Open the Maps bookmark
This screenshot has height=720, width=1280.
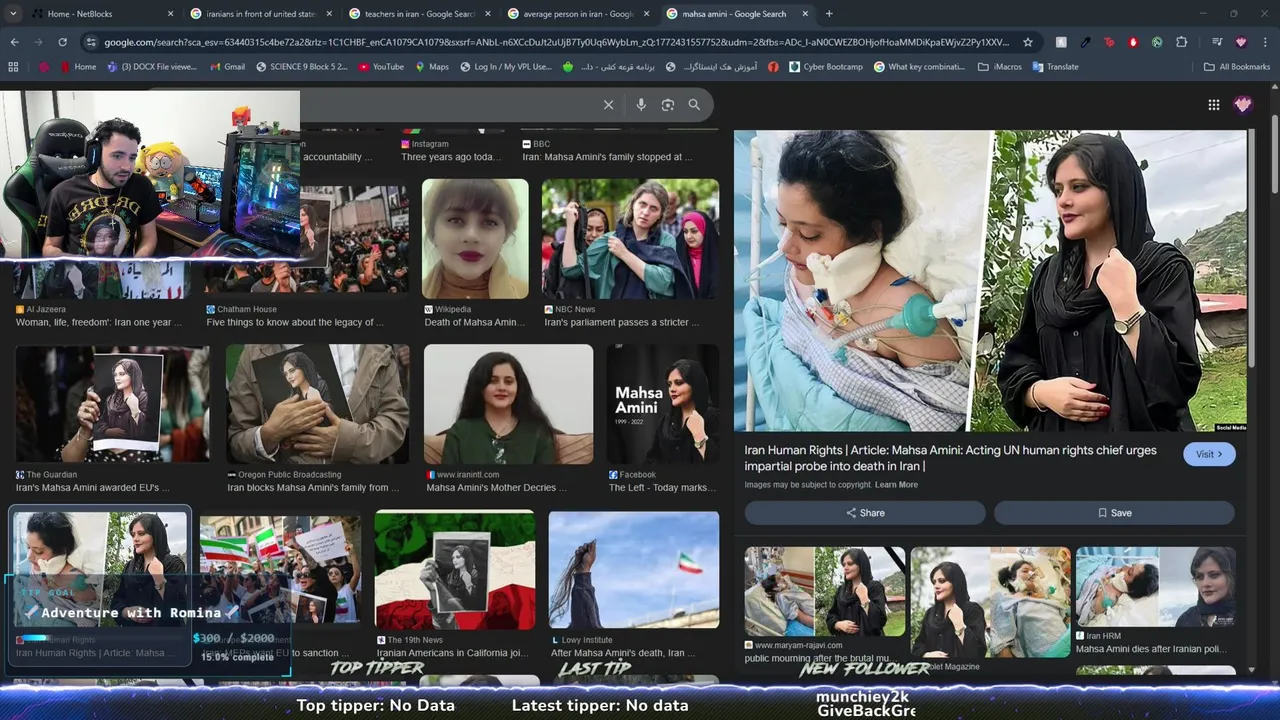pos(431,67)
